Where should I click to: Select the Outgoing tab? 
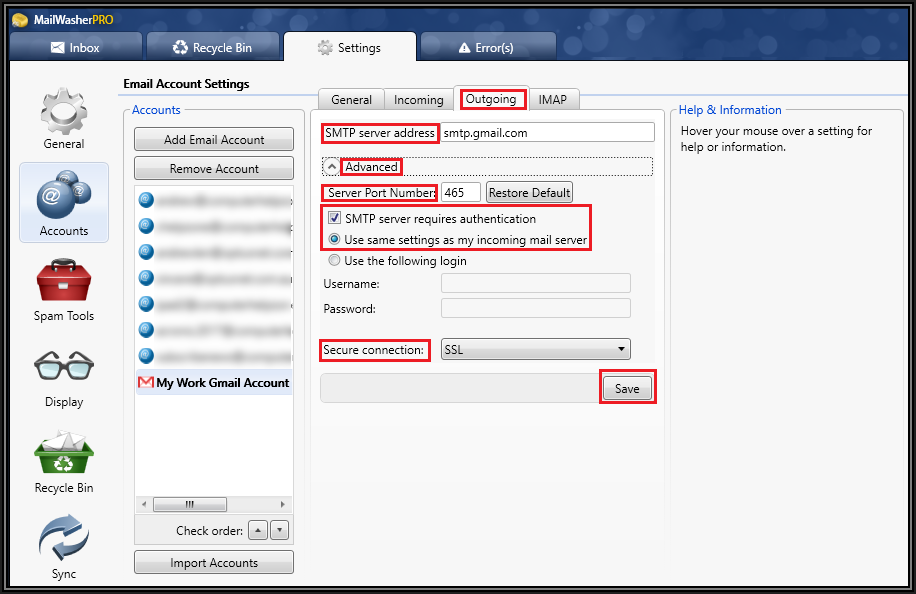click(x=491, y=99)
